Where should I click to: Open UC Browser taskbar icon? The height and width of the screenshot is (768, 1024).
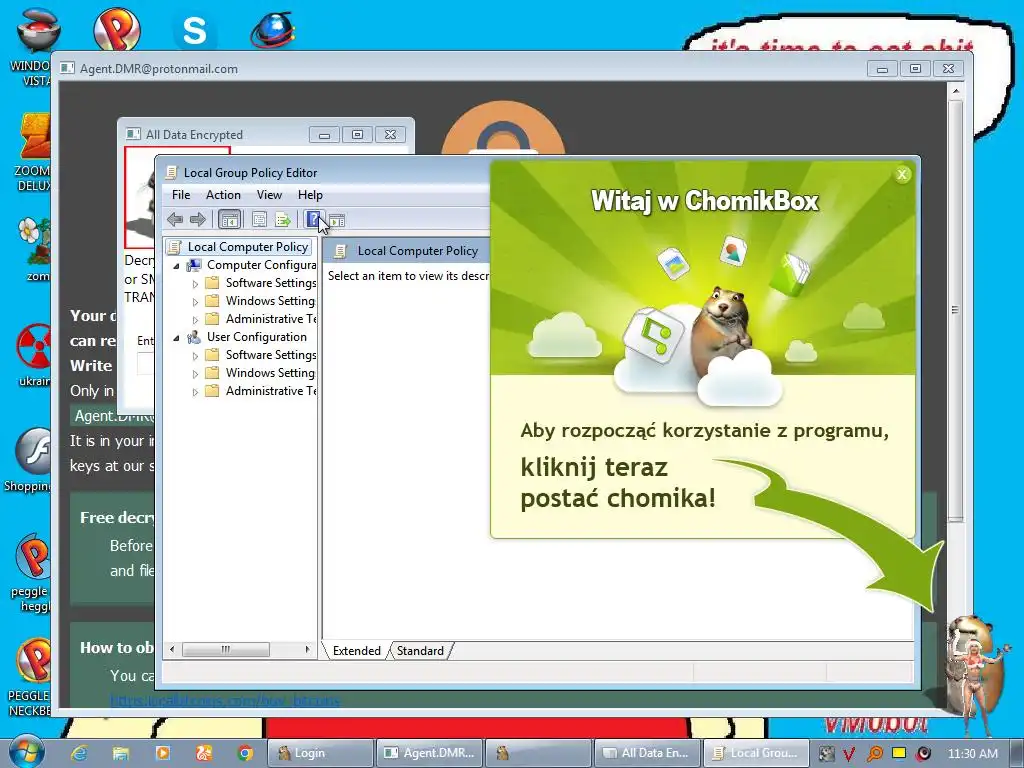pyautogui.click(x=204, y=753)
